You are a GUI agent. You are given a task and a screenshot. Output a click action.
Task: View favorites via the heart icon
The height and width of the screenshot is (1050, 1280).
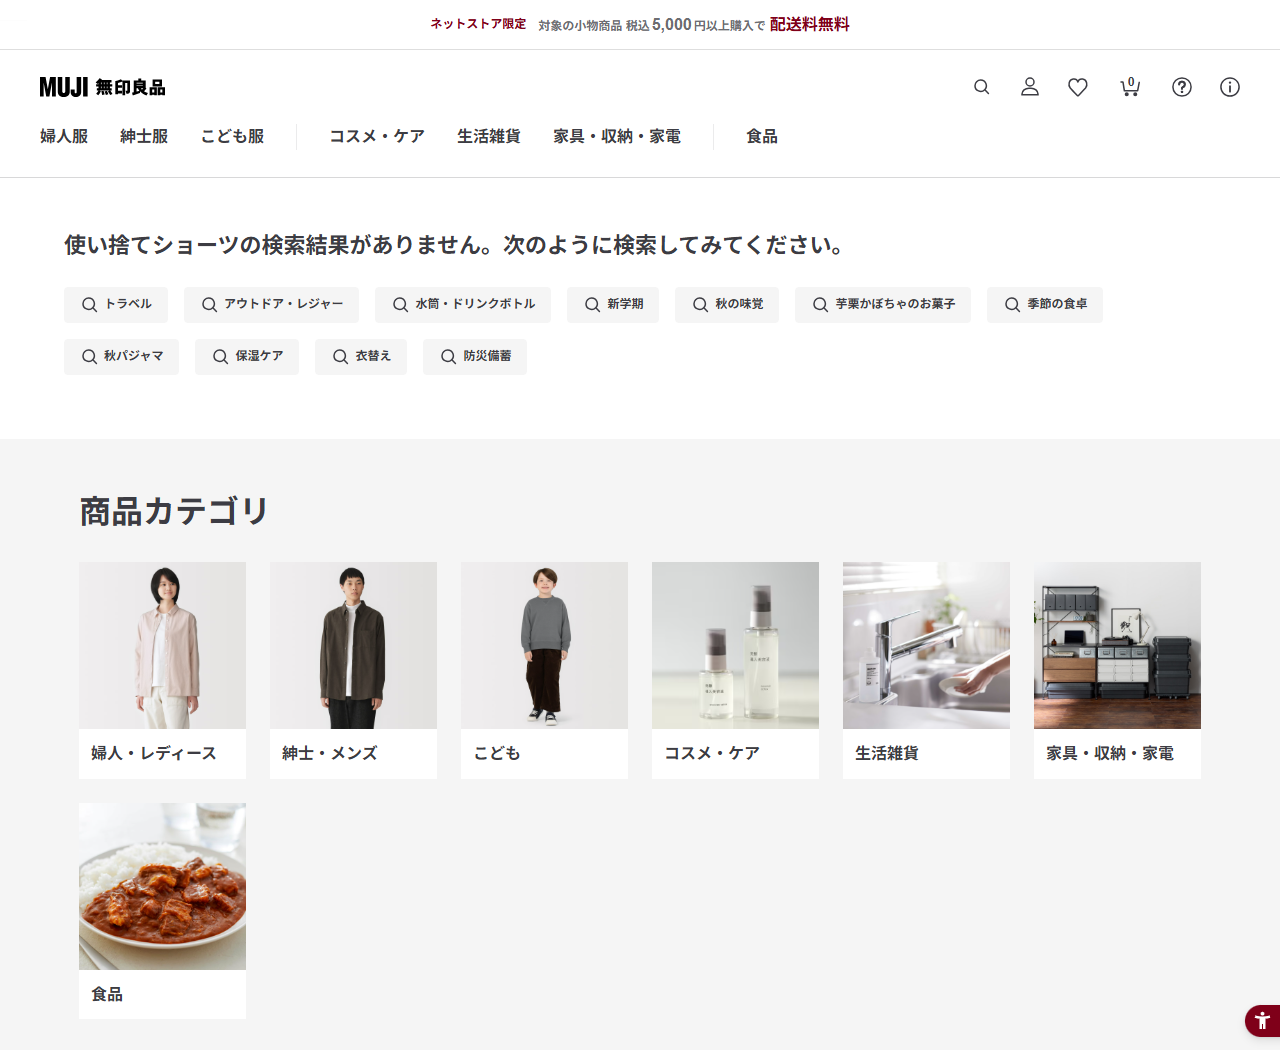point(1078,87)
